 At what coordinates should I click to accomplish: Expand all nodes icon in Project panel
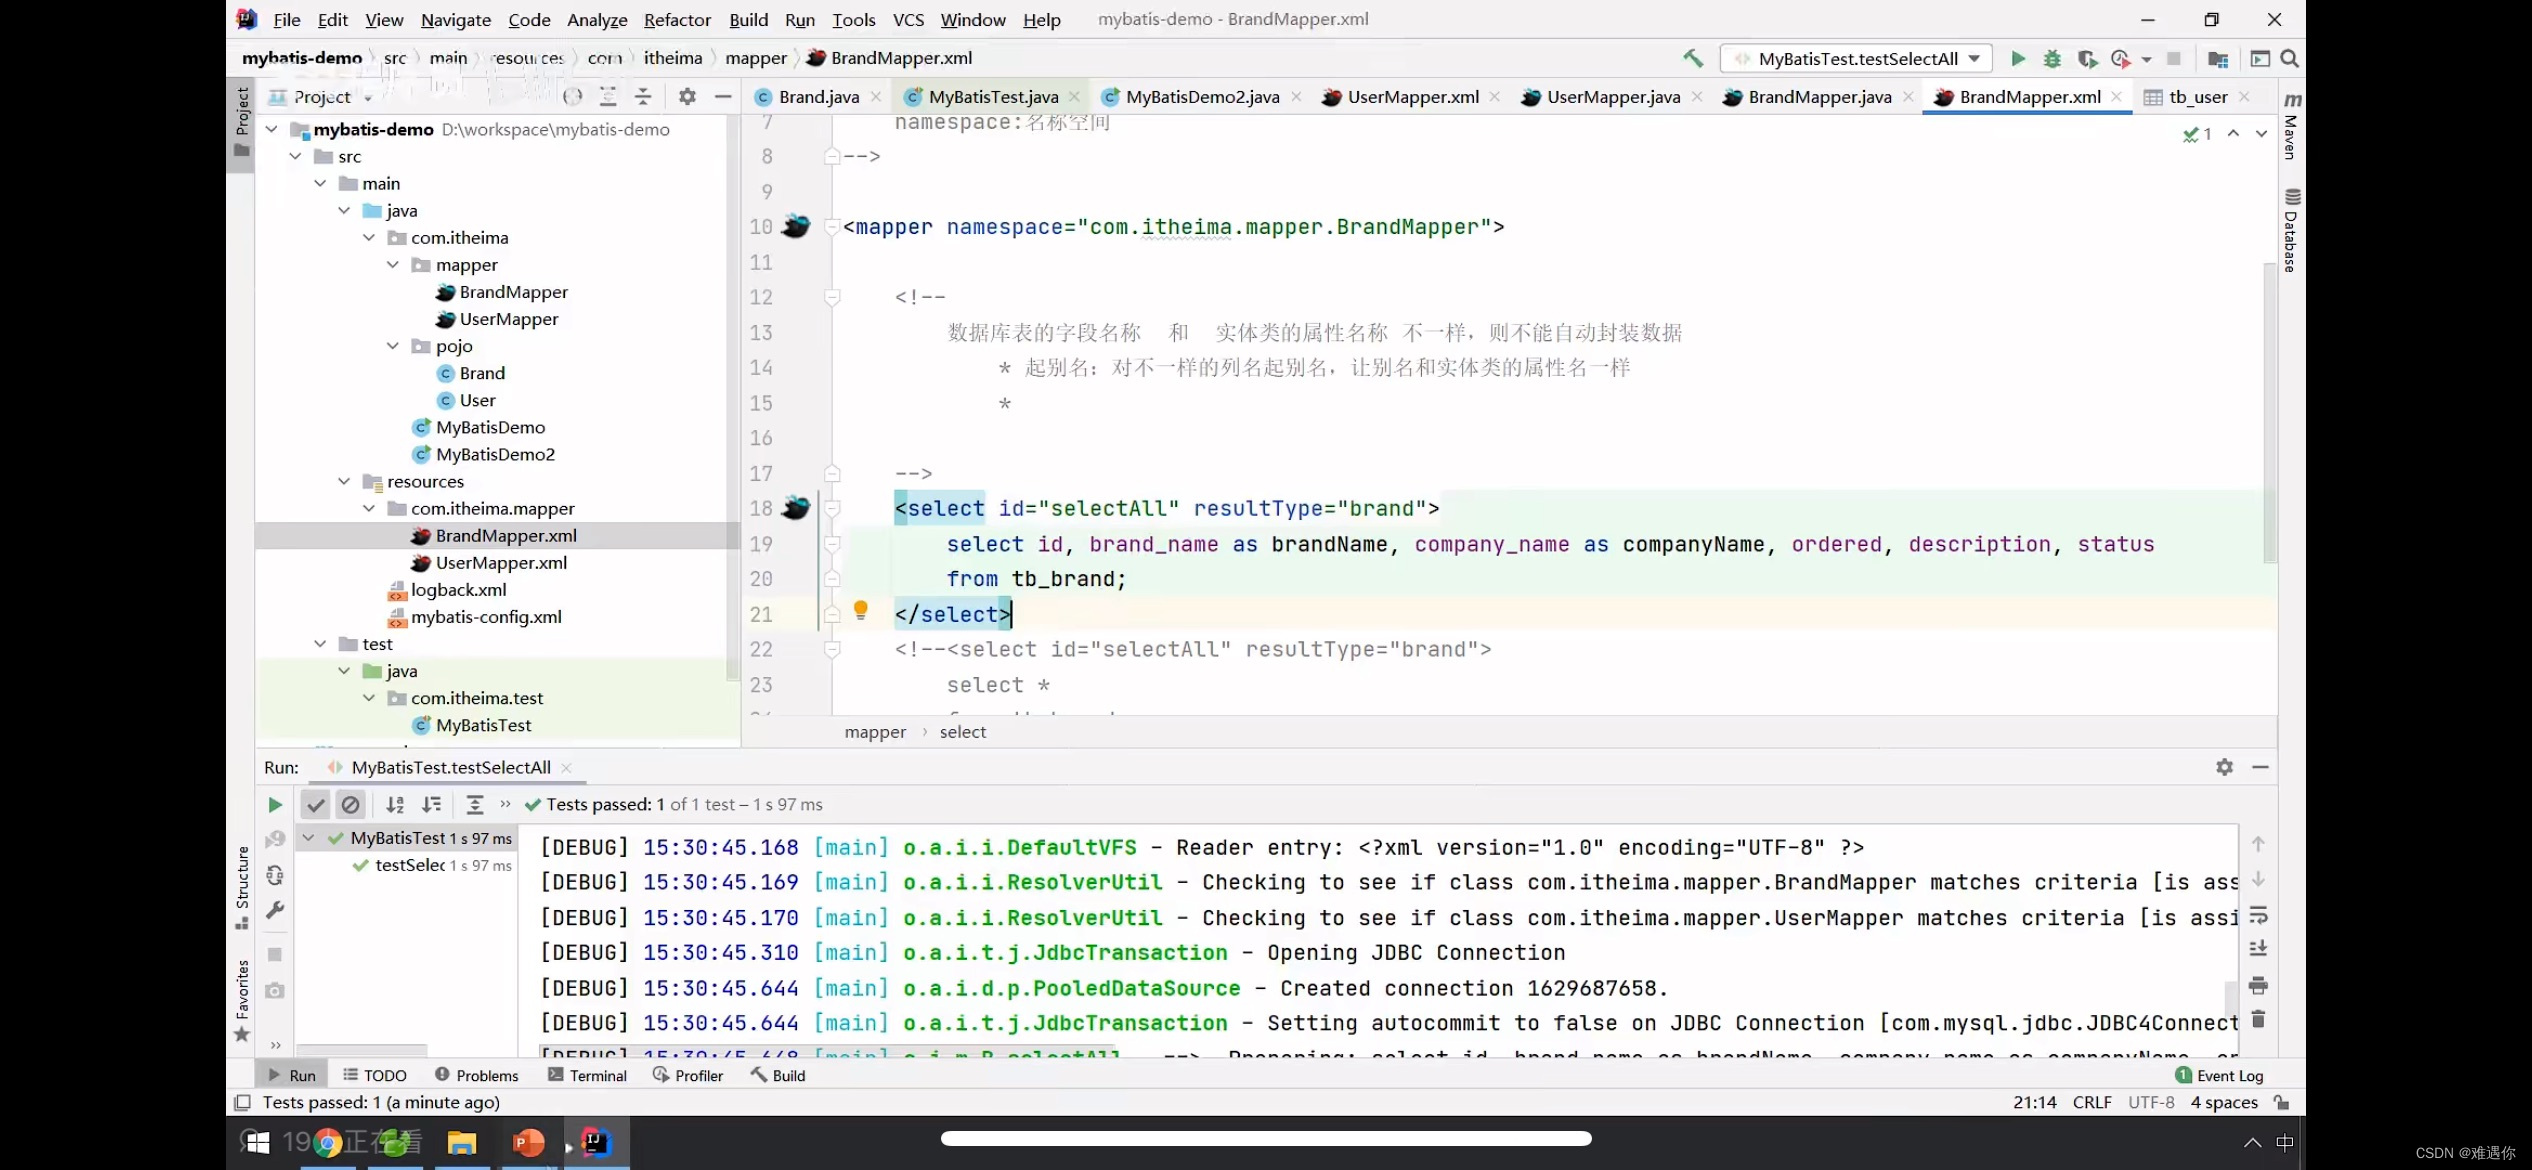608,96
